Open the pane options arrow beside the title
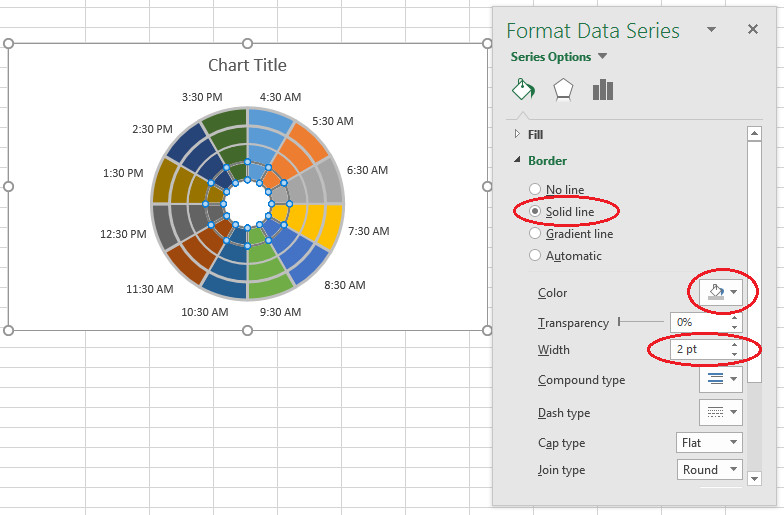 click(x=711, y=31)
